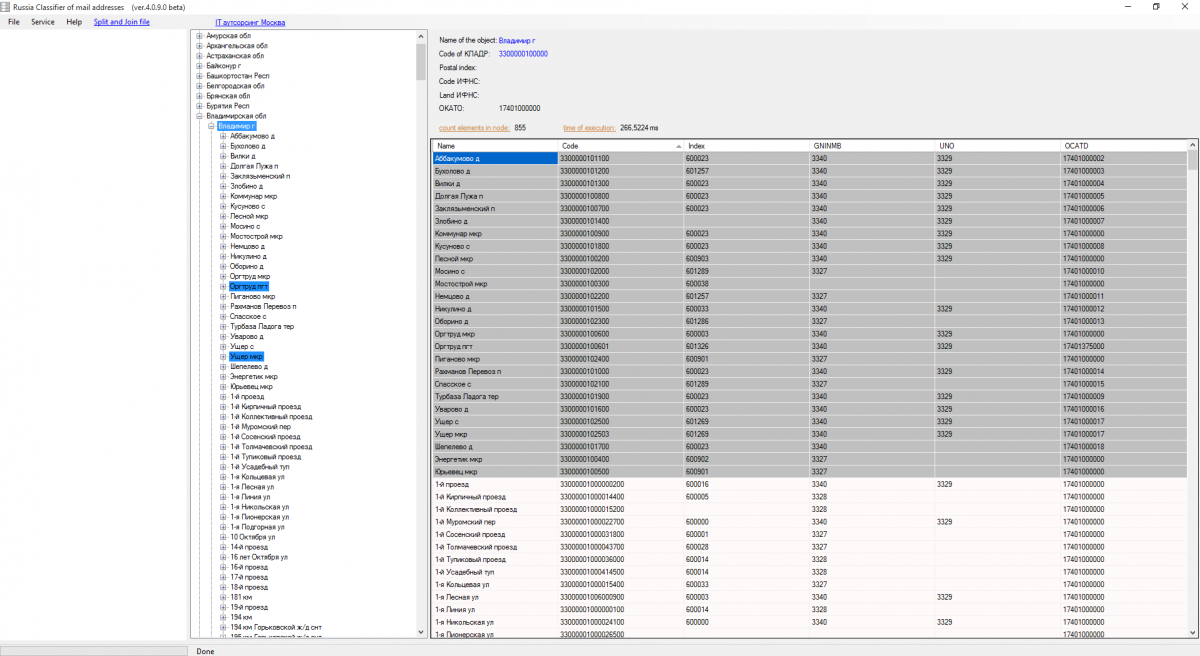Expand the Аббакумово д tree node
Viewport: 1200px width, 656px height.
pos(223,136)
